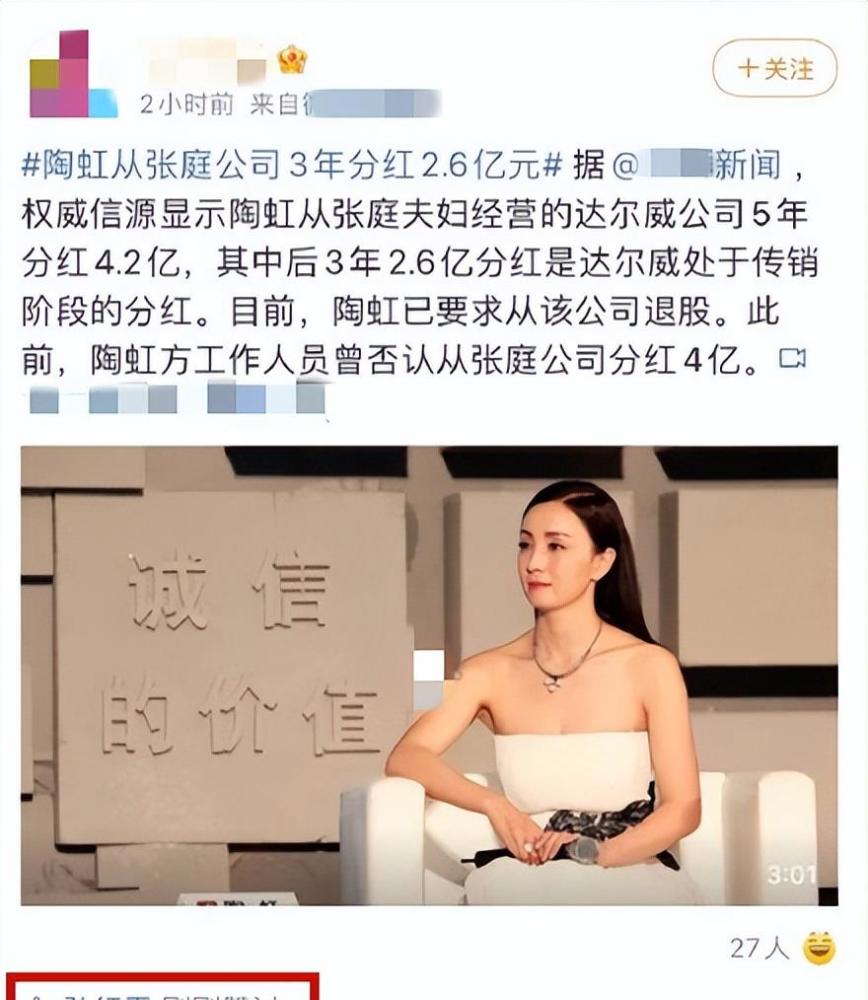Viewport: 868px width, 1000px height.
Task: Click the 3:01 duration badge on video
Action: (792, 875)
